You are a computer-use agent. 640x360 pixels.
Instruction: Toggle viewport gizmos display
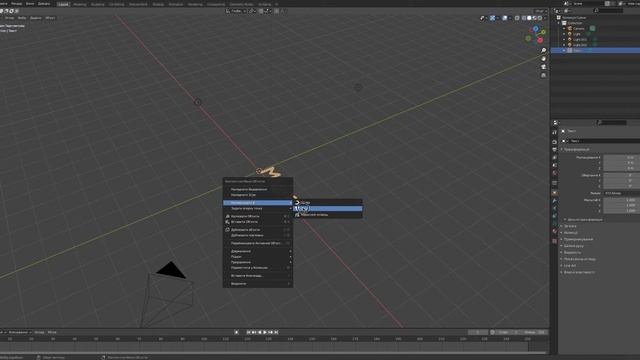493,18
